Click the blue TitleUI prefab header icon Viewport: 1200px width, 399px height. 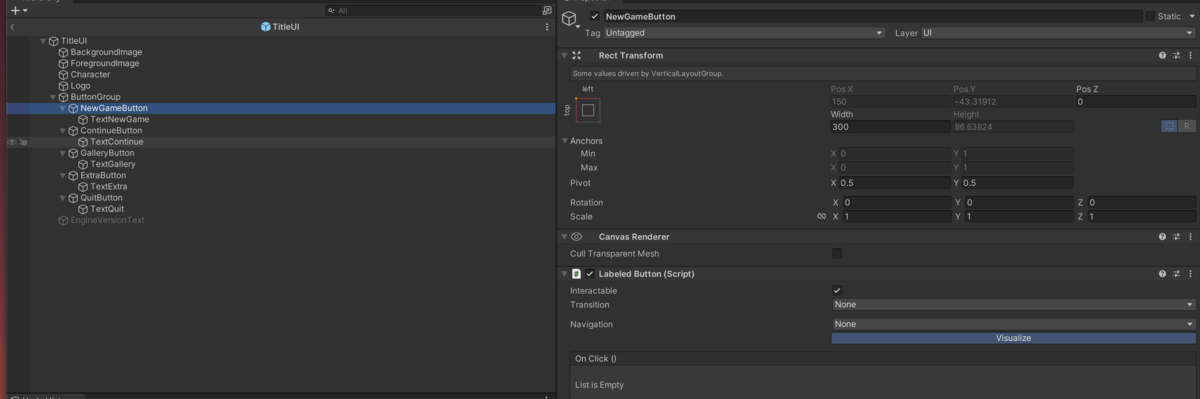pyautogui.click(x=265, y=27)
